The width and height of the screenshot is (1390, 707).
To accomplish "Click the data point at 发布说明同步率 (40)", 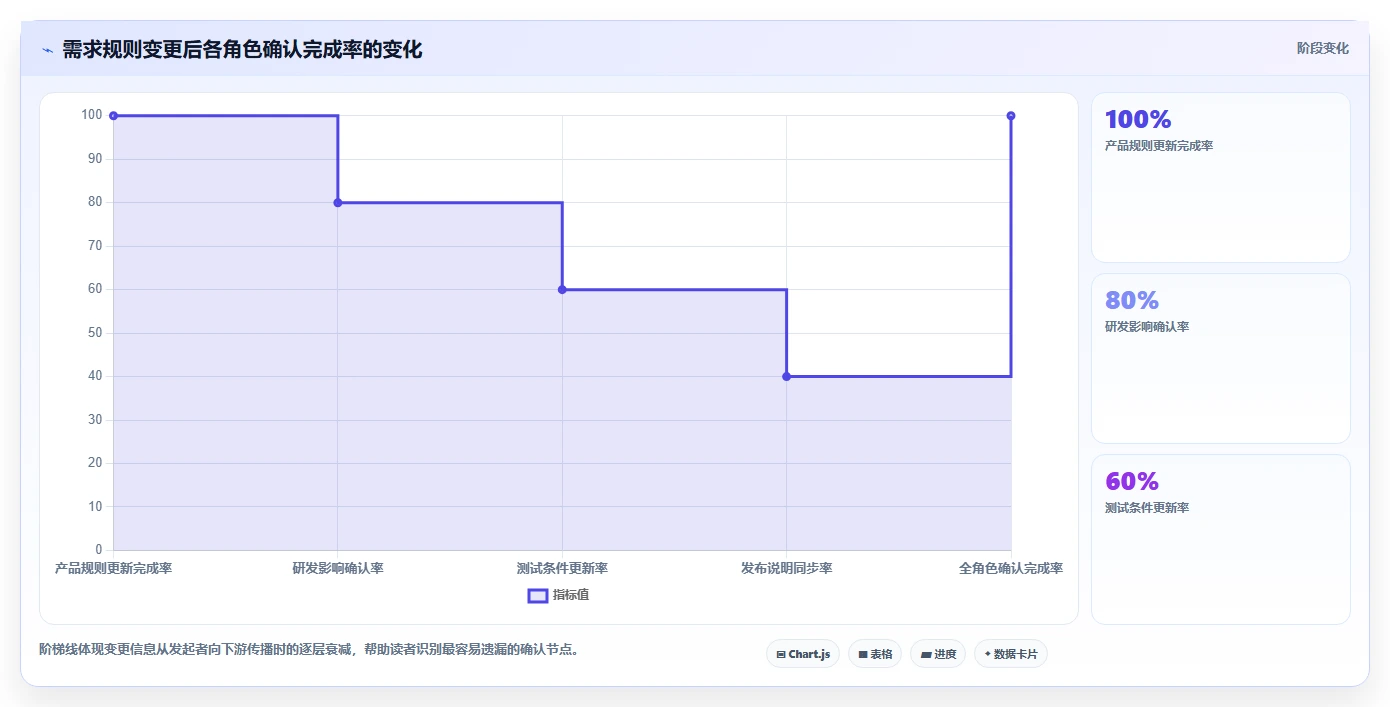I will click(x=787, y=377).
